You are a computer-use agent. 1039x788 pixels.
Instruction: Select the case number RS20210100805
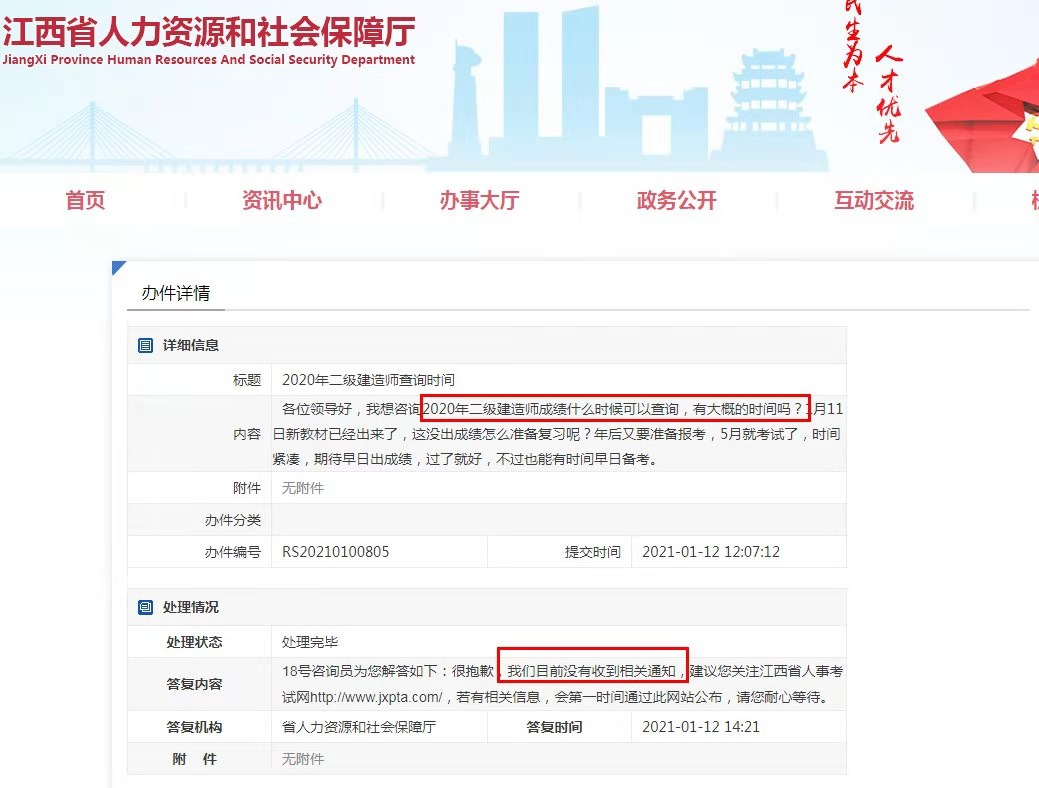pyautogui.click(x=336, y=550)
